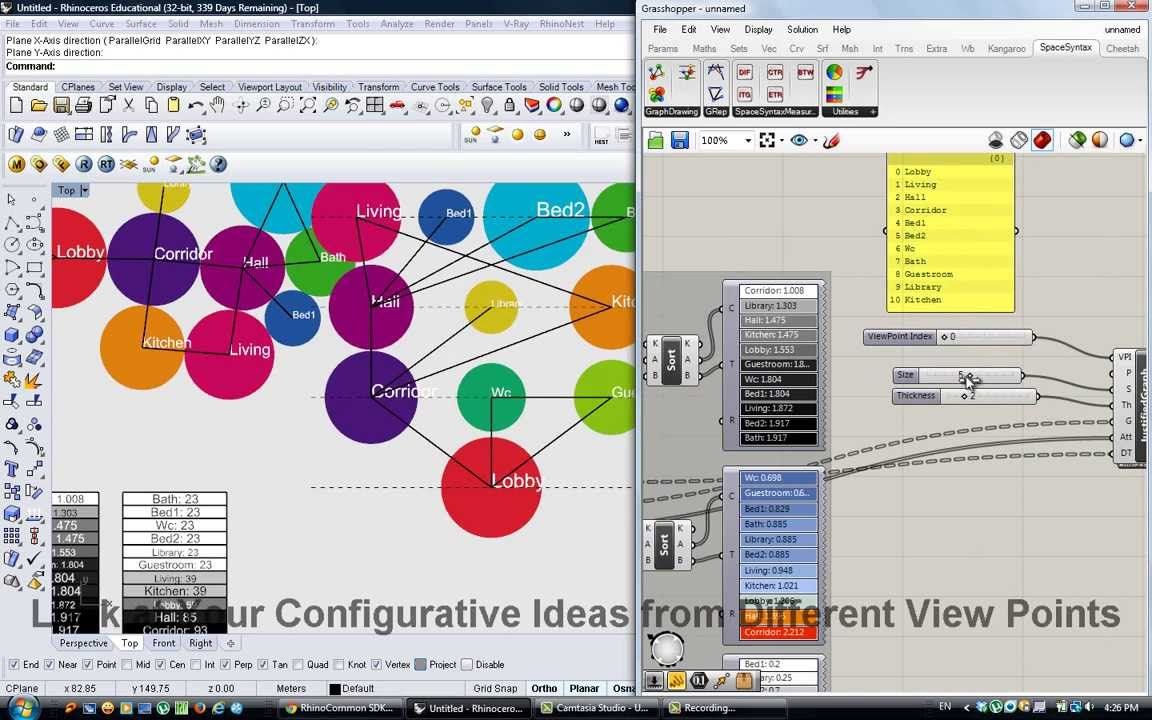Select red shaded preview mode icon

[1042, 140]
